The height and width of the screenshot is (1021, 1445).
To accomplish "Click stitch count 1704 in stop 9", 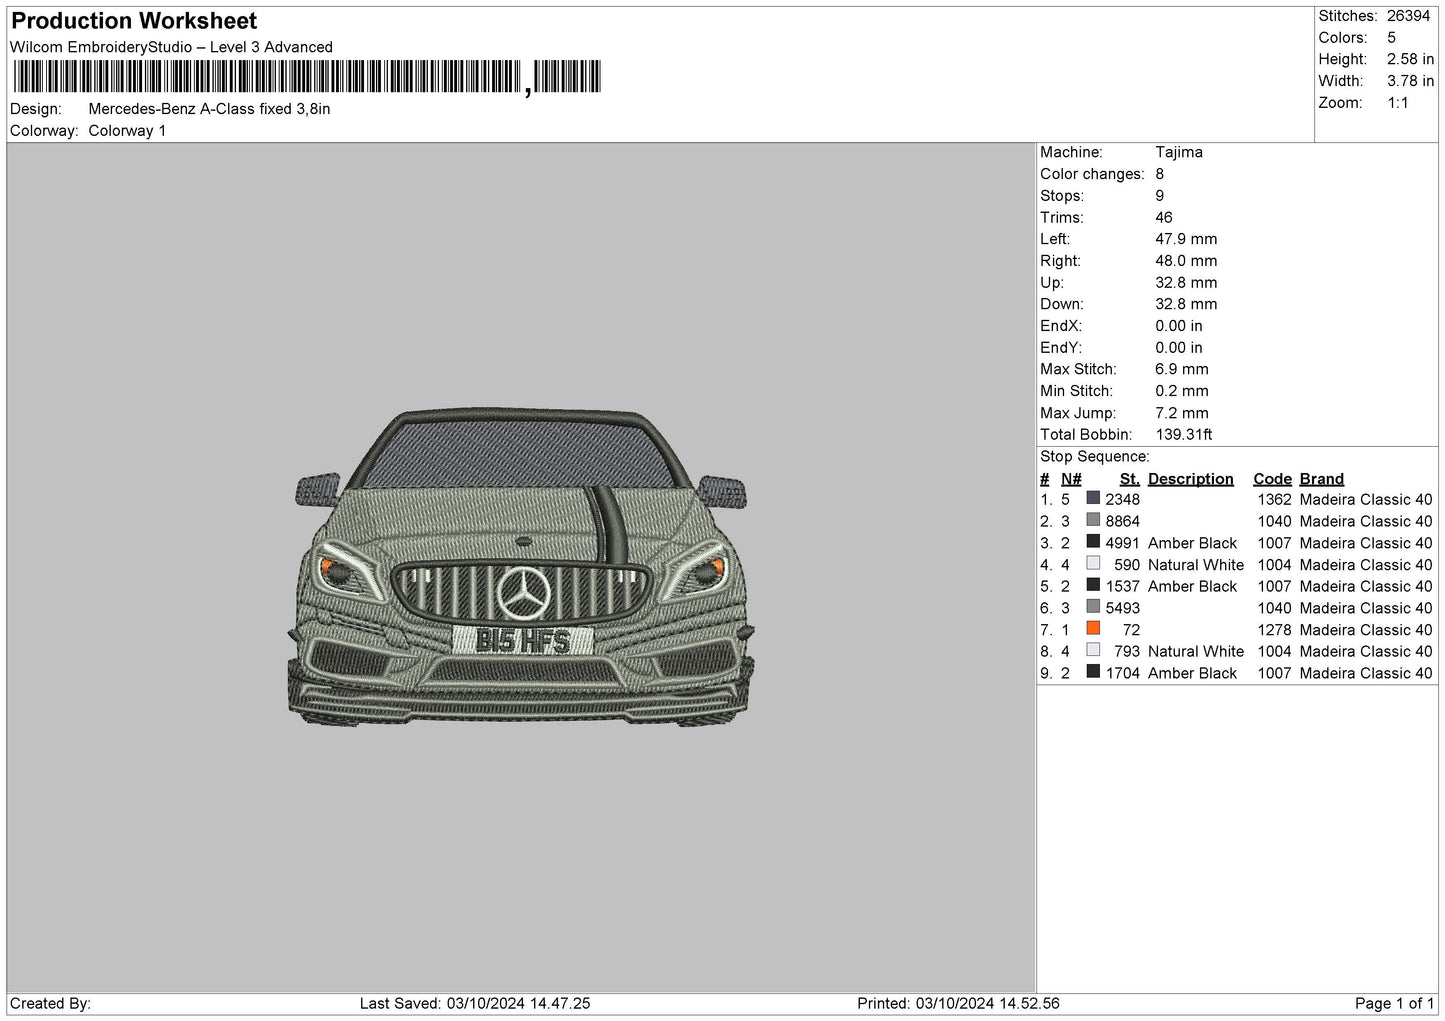I will 1123,673.
